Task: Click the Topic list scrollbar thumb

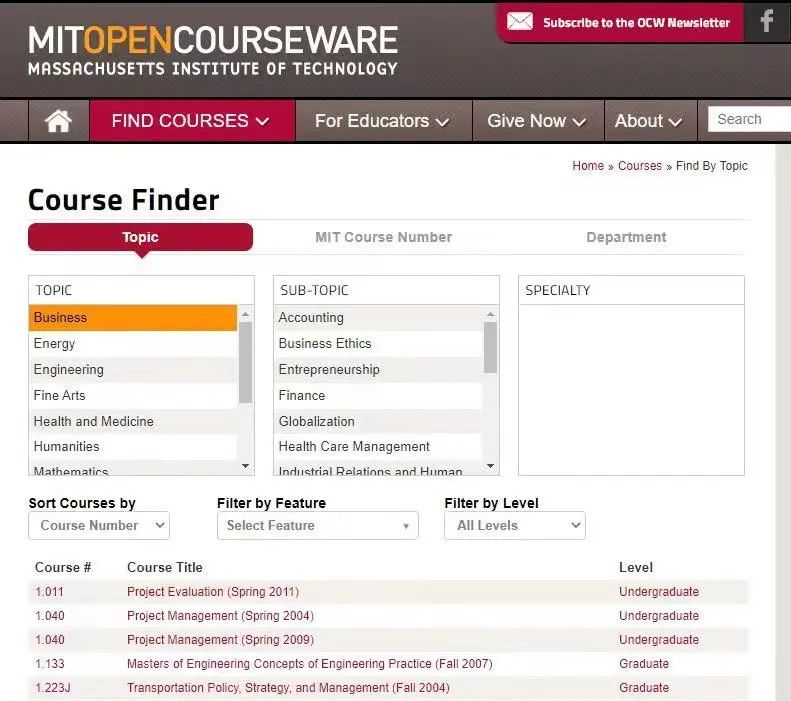Action: point(246,363)
